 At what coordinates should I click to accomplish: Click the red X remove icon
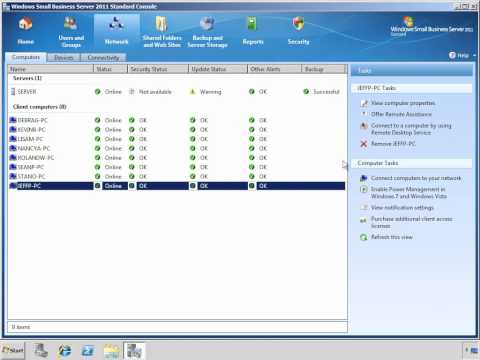(364, 144)
